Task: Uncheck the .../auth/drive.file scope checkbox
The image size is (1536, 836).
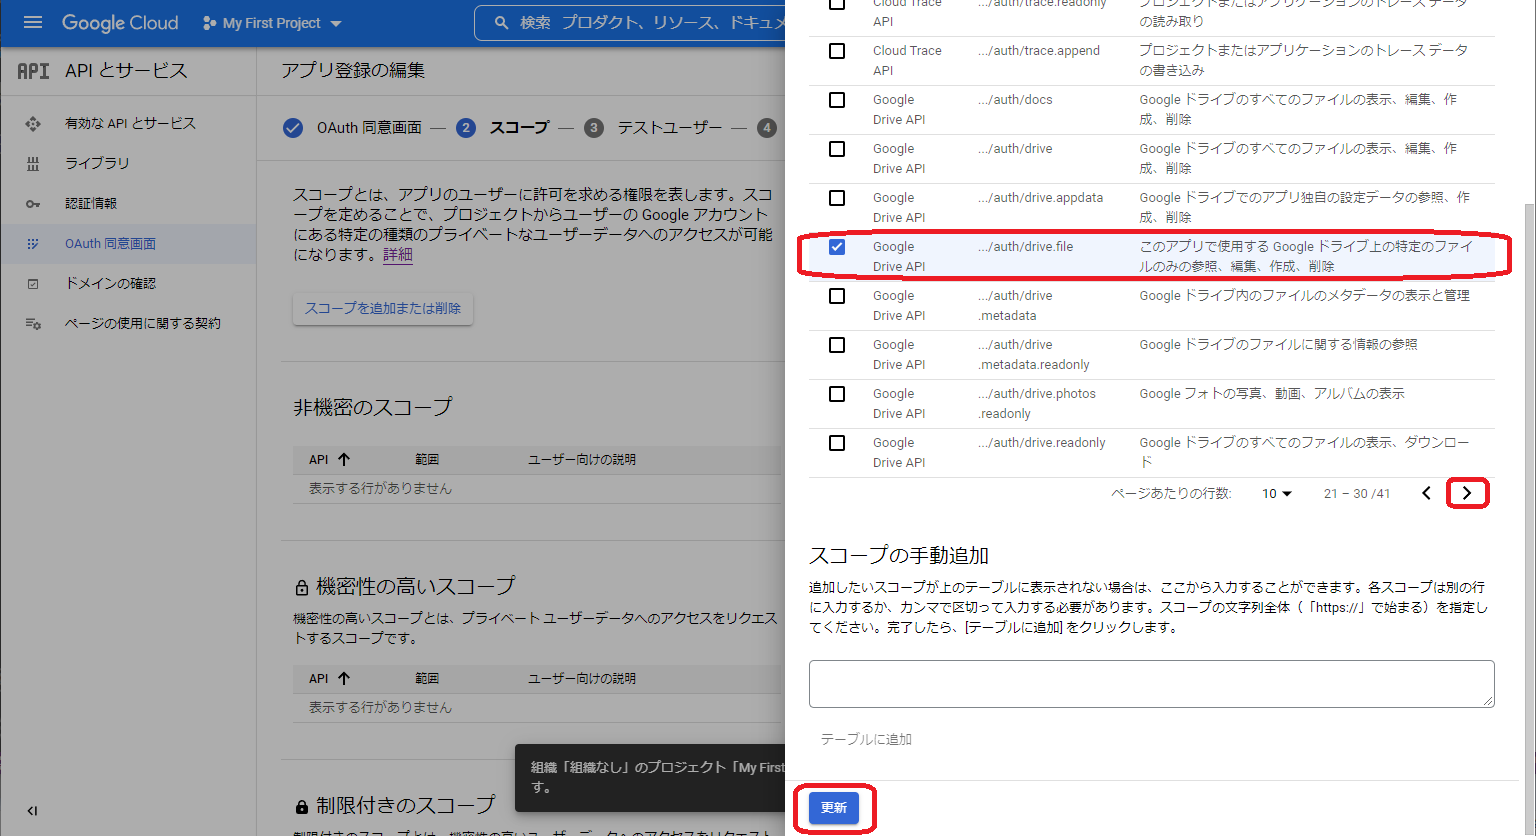Action: click(837, 247)
